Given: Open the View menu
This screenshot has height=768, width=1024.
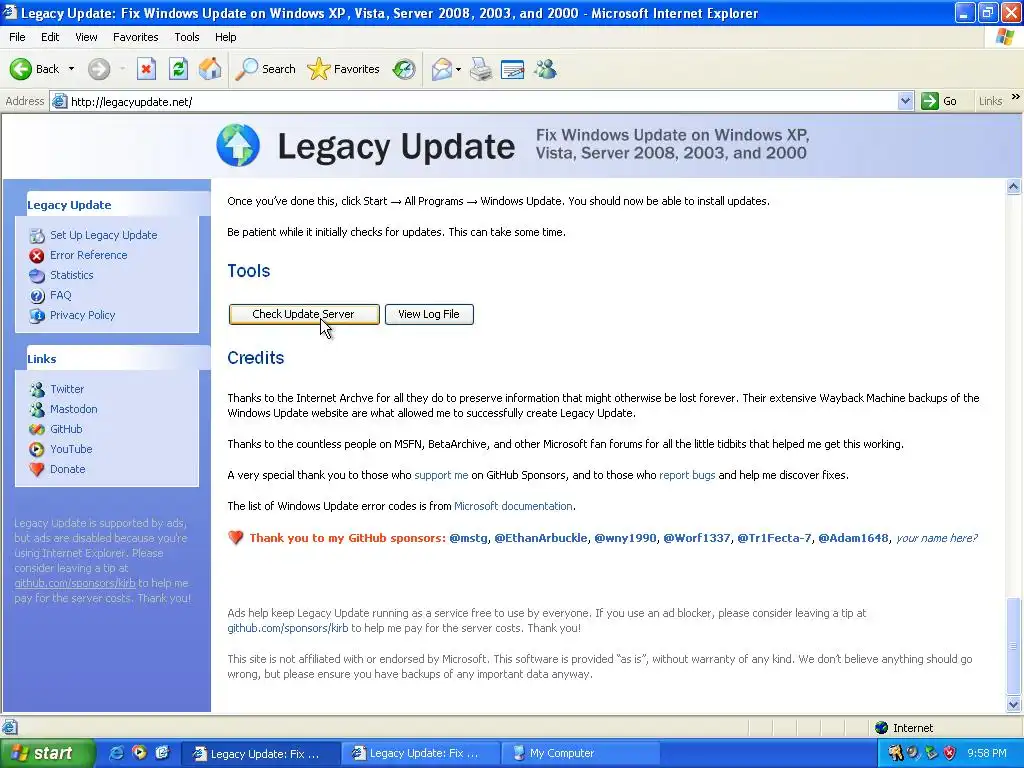Looking at the screenshot, I should [x=86, y=37].
